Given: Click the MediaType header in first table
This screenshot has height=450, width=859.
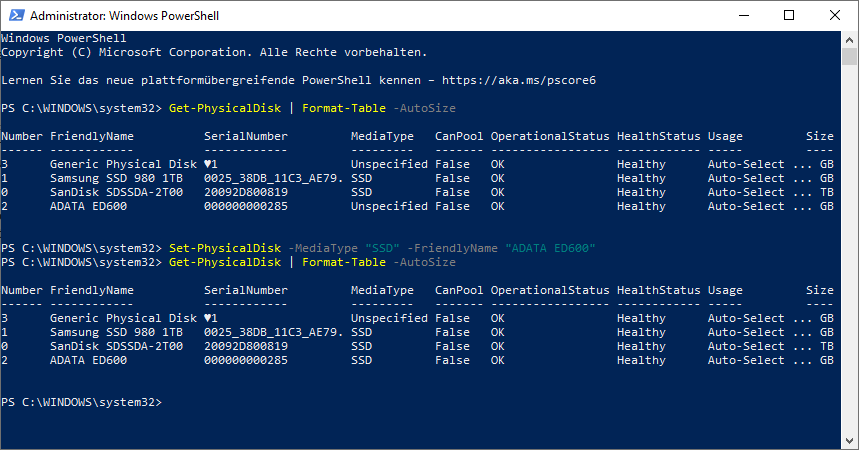Looking at the screenshot, I should click(382, 136).
